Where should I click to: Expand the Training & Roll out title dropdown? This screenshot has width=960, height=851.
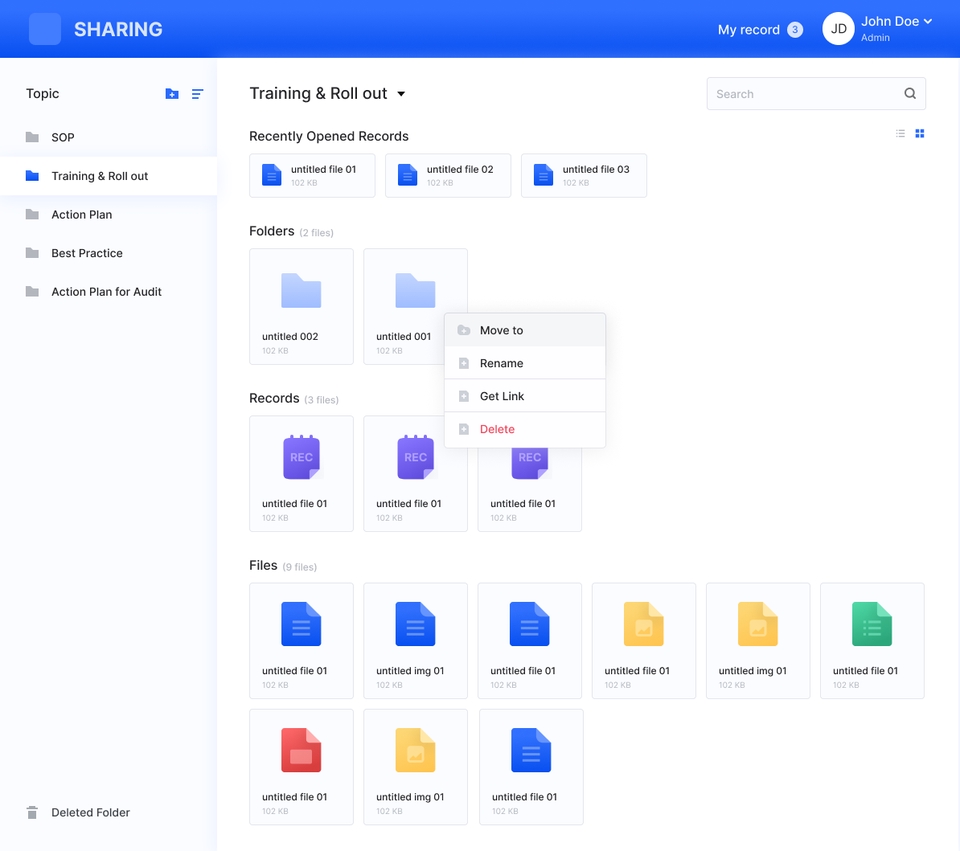[x=401, y=94]
